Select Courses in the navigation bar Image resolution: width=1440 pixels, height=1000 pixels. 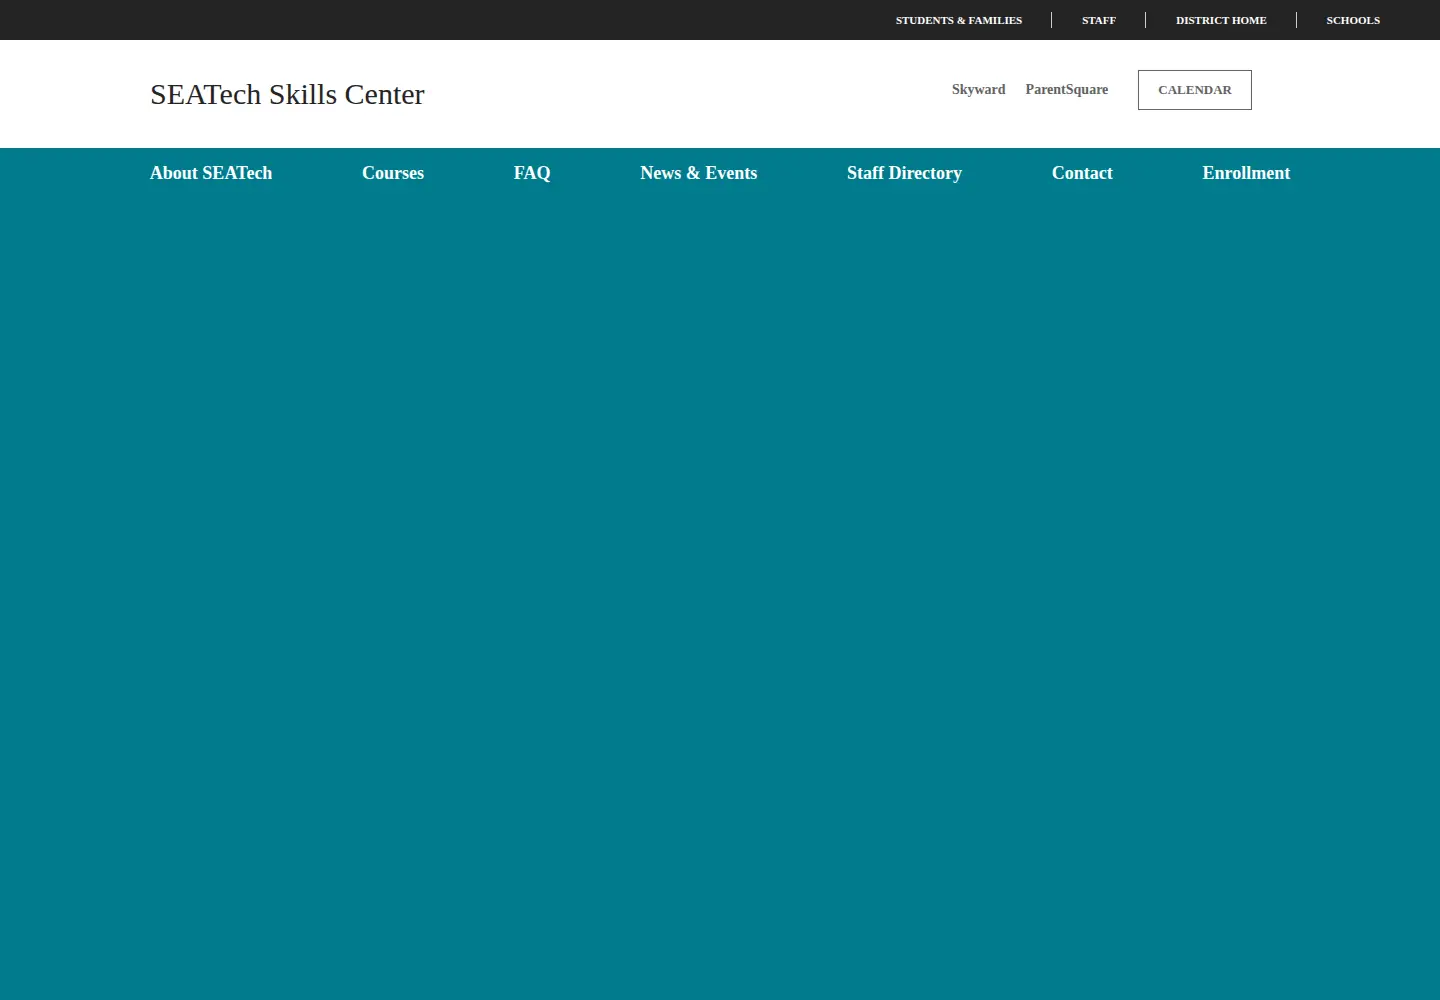393,173
